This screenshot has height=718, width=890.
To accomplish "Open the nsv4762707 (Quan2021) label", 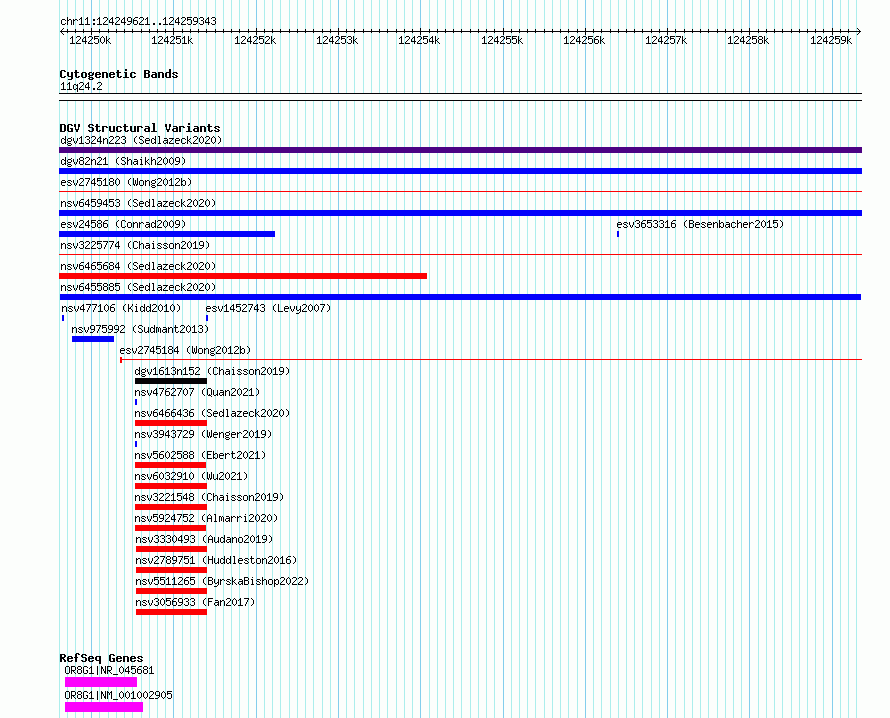I will tap(197, 392).
